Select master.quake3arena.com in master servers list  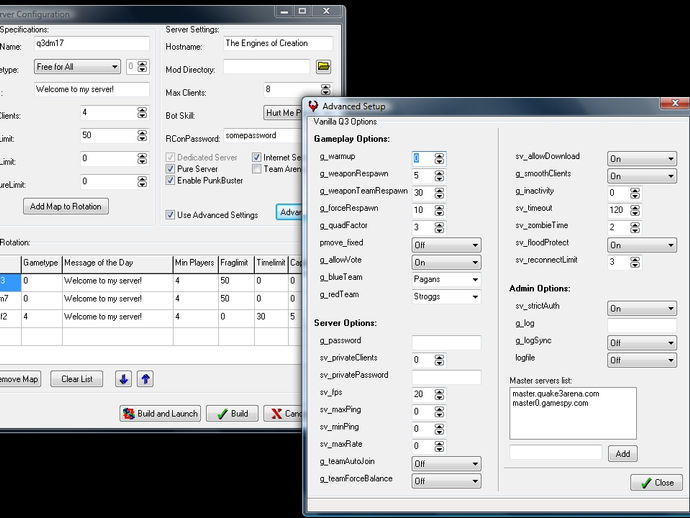pos(556,394)
